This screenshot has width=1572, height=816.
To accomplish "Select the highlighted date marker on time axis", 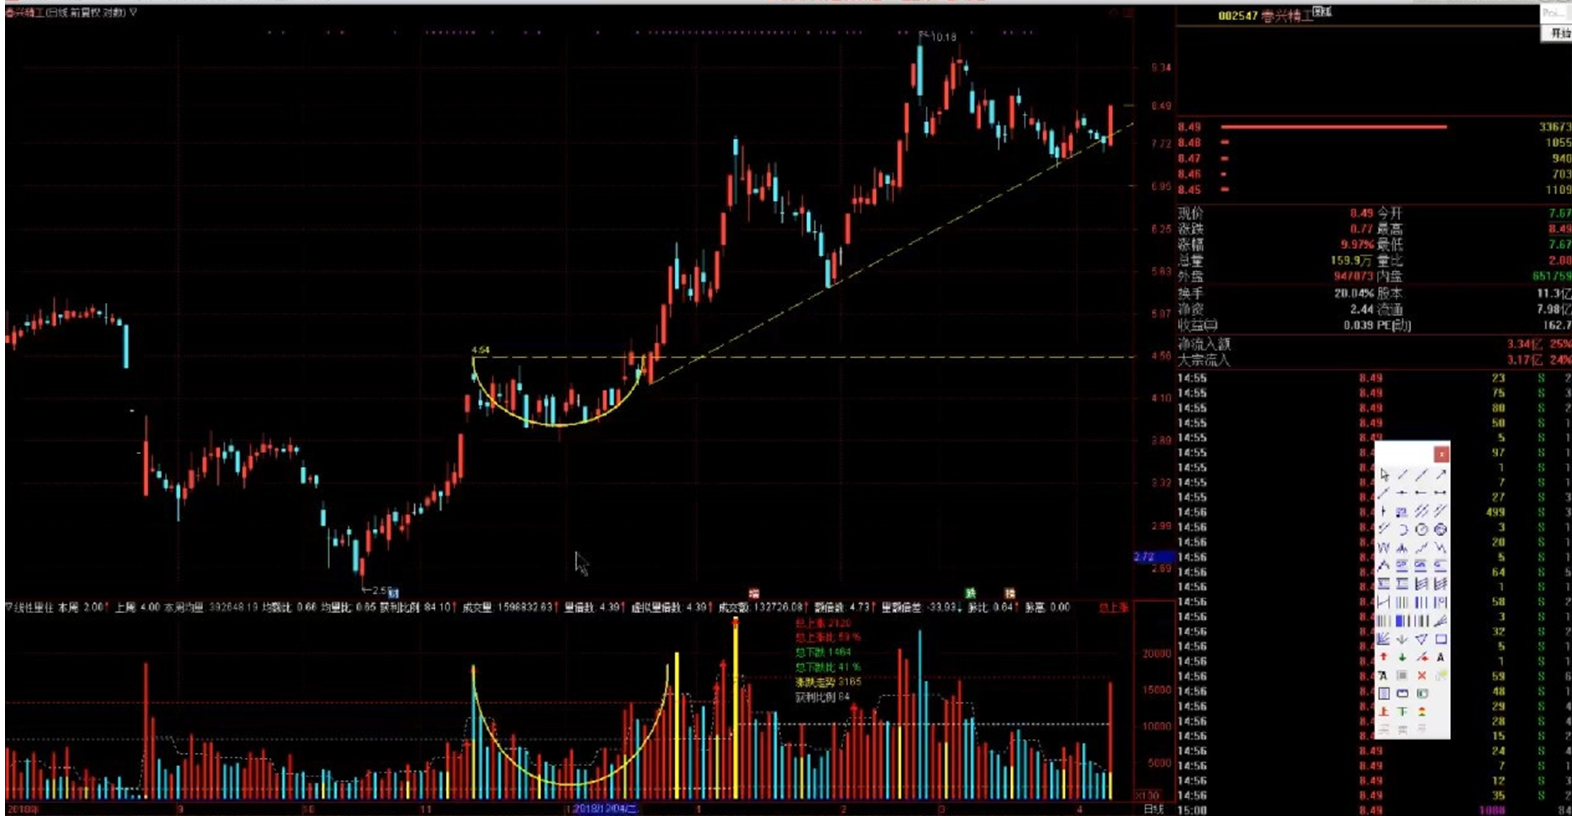I will (x=602, y=808).
